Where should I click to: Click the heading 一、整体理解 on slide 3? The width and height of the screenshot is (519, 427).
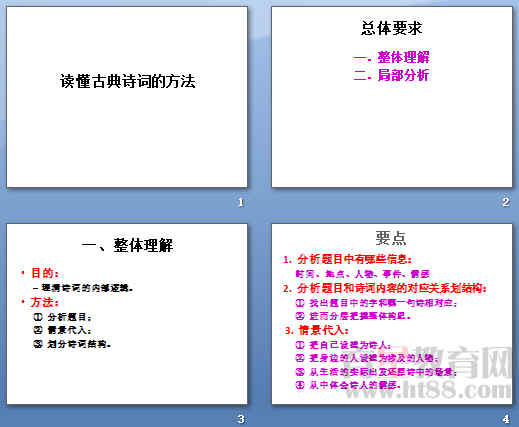pos(127,246)
